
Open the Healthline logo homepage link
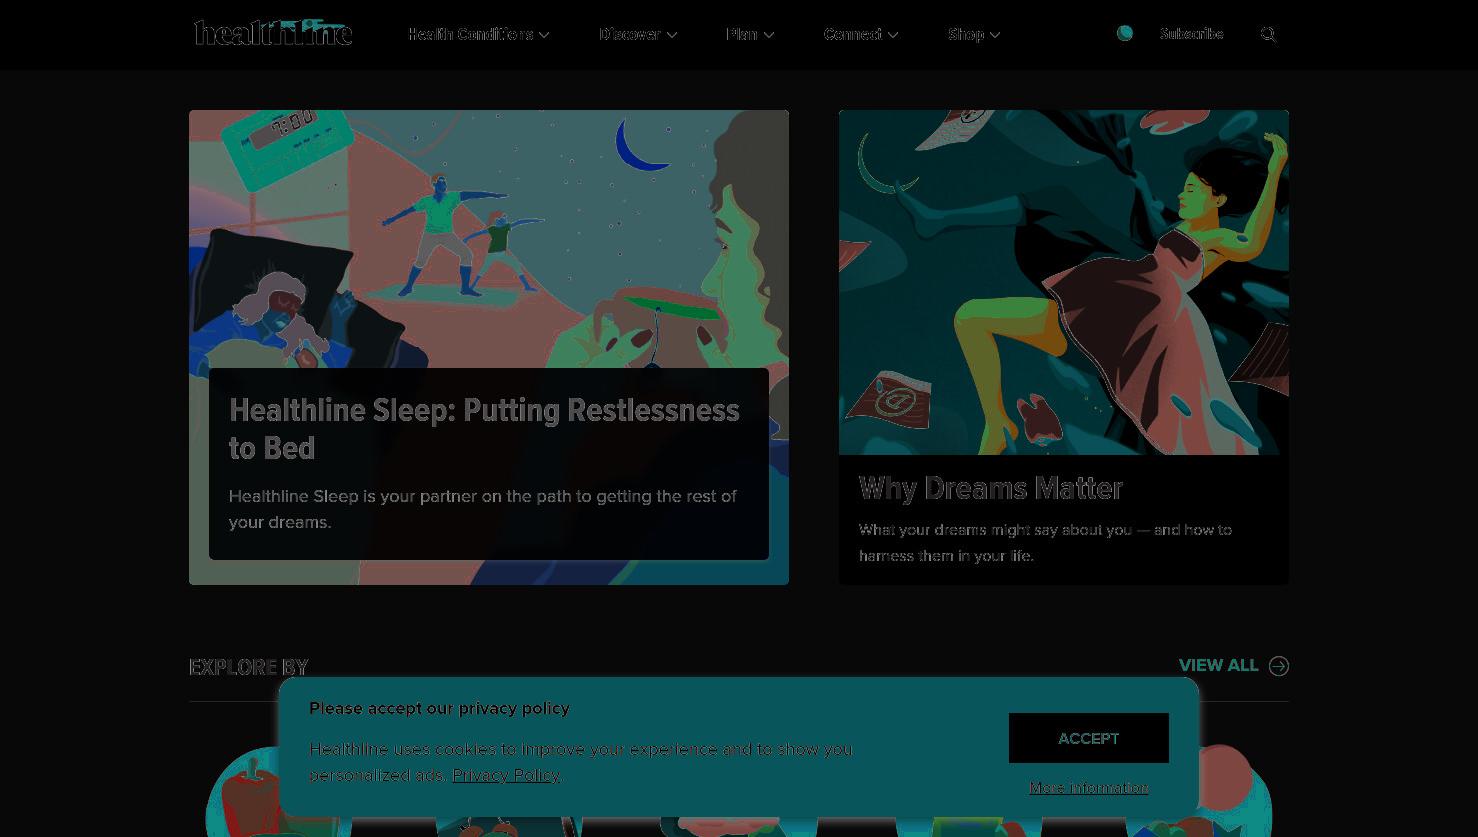coord(273,33)
